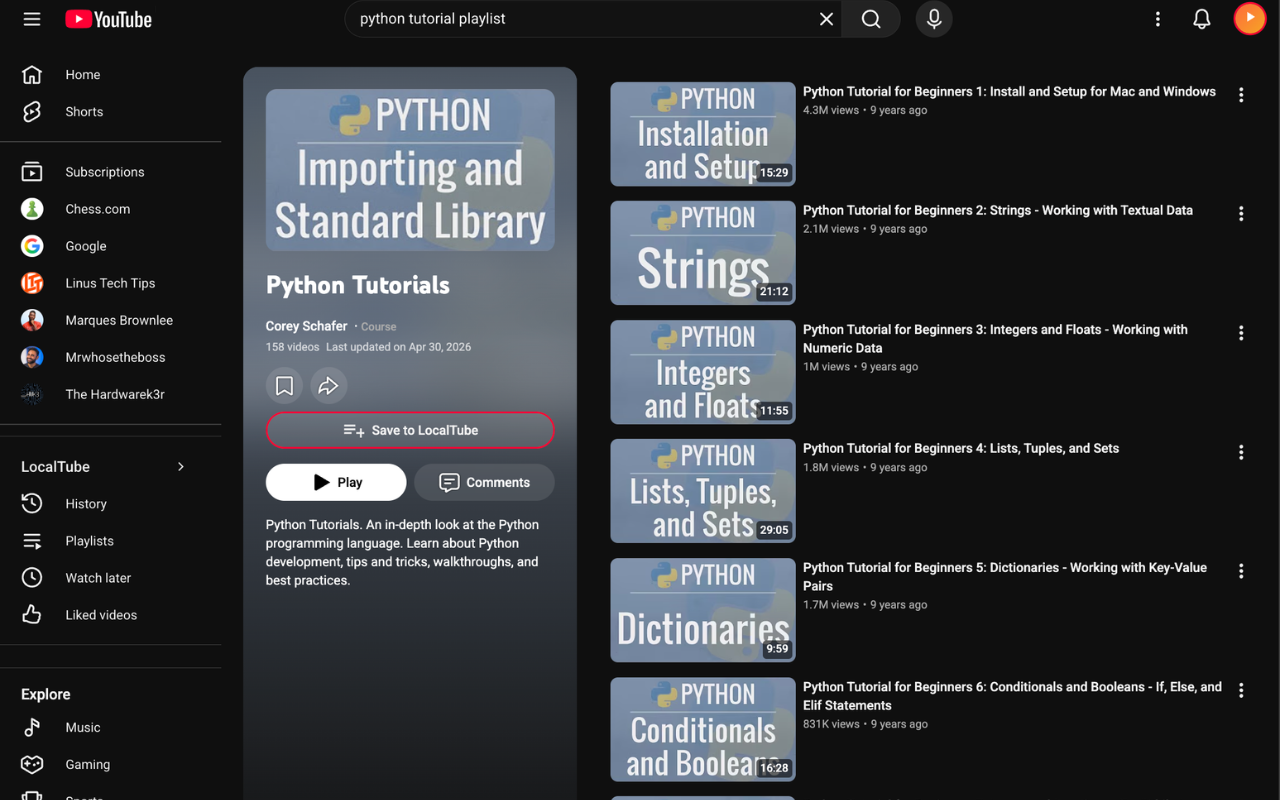
Task: Open the account avatar menu
Action: (x=1250, y=19)
